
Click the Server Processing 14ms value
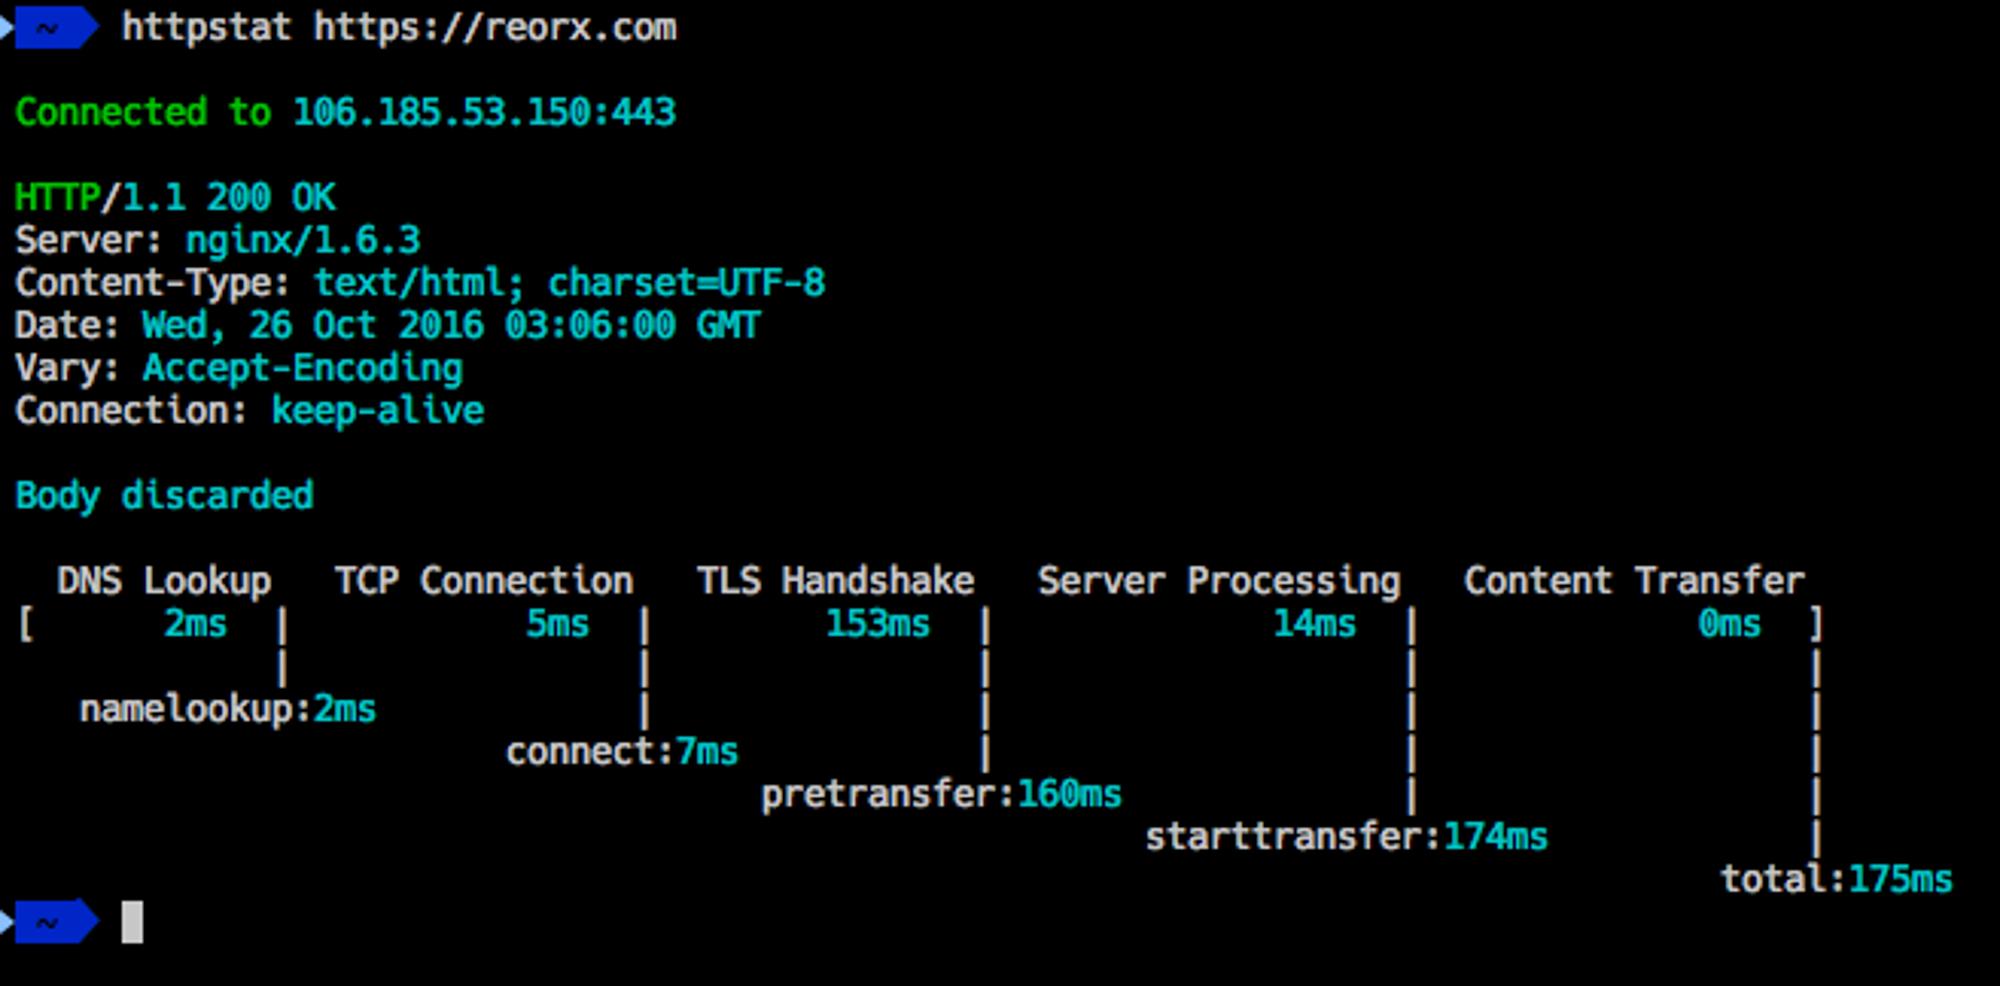[1314, 624]
